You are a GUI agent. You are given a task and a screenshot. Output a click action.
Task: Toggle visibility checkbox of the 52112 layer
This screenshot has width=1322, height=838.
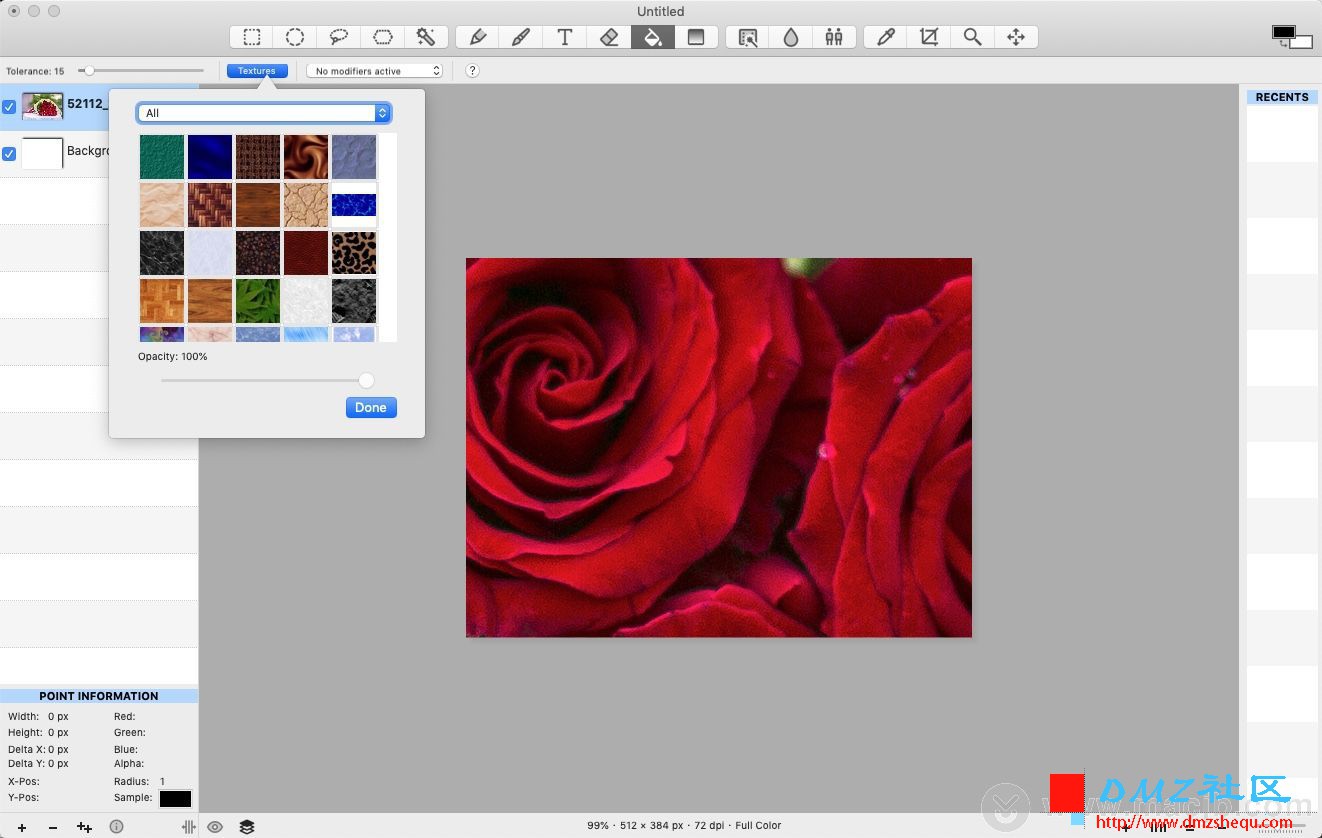[9, 107]
